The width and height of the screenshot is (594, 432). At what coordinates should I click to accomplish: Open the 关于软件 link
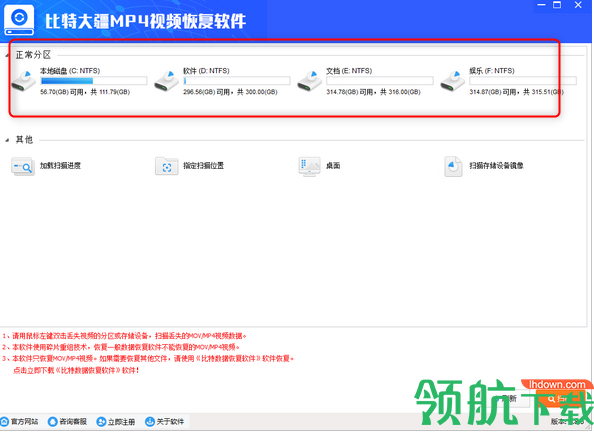click(170, 421)
